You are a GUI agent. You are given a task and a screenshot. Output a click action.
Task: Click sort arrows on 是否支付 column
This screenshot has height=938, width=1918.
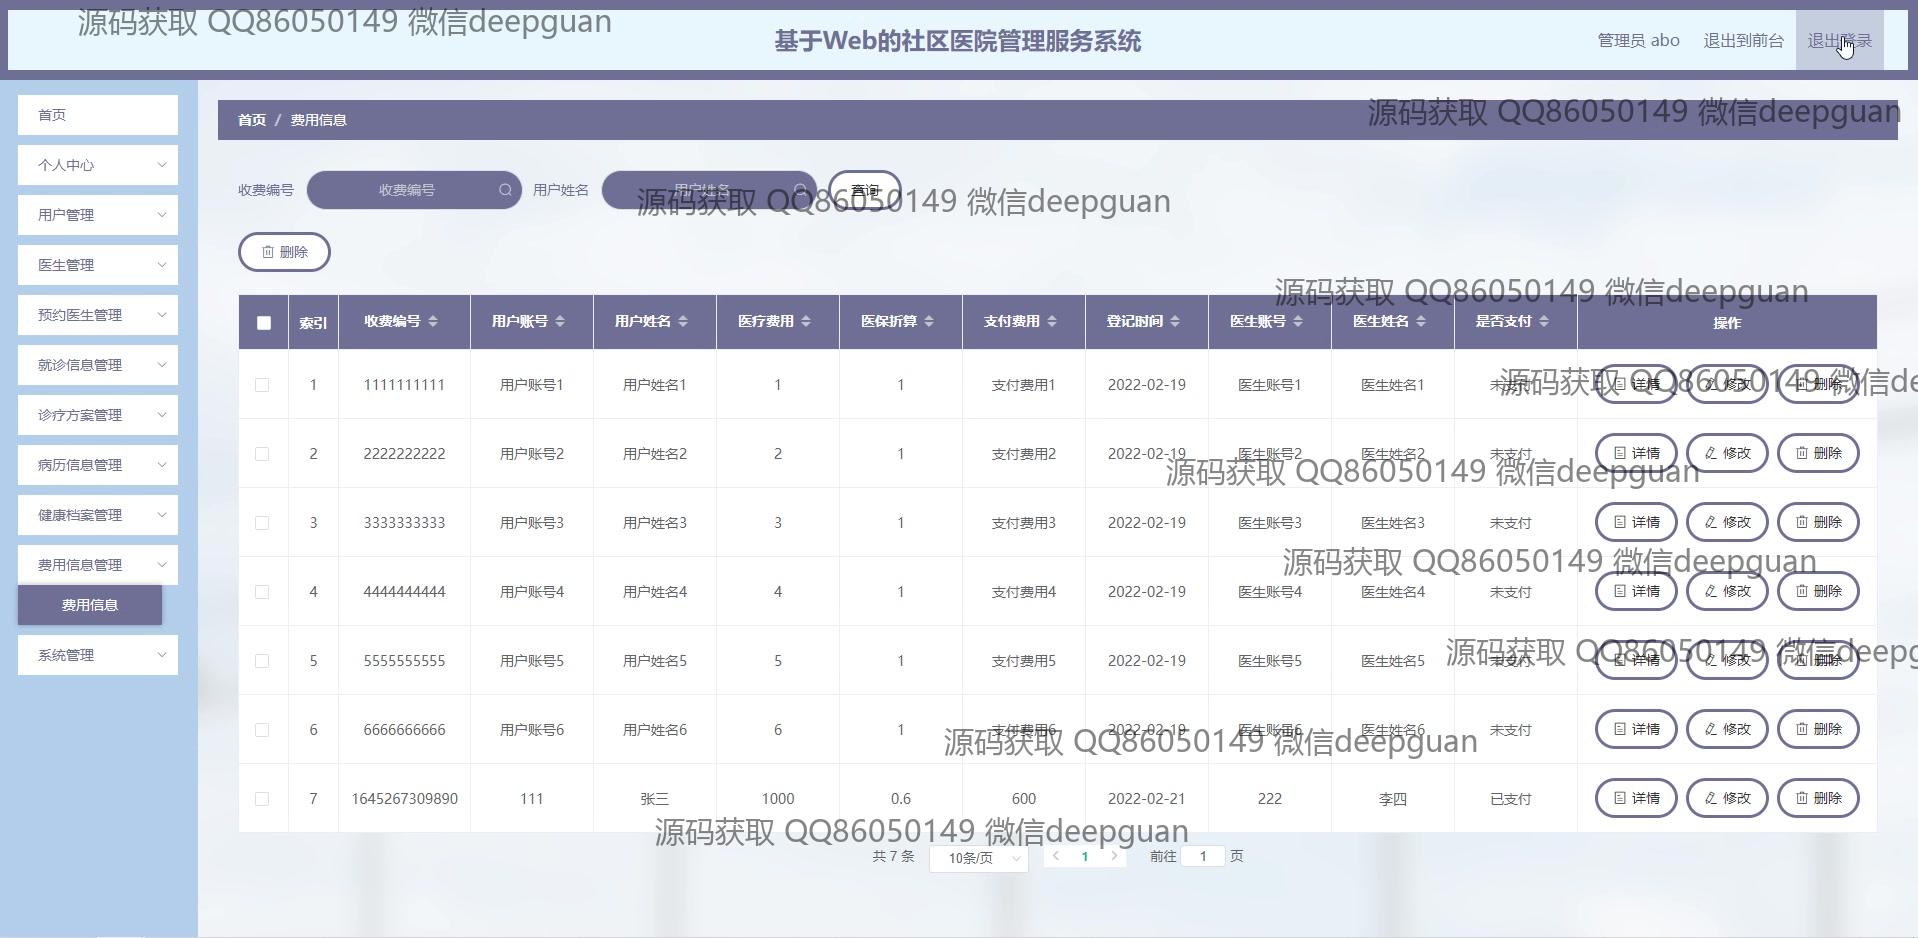point(1544,321)
